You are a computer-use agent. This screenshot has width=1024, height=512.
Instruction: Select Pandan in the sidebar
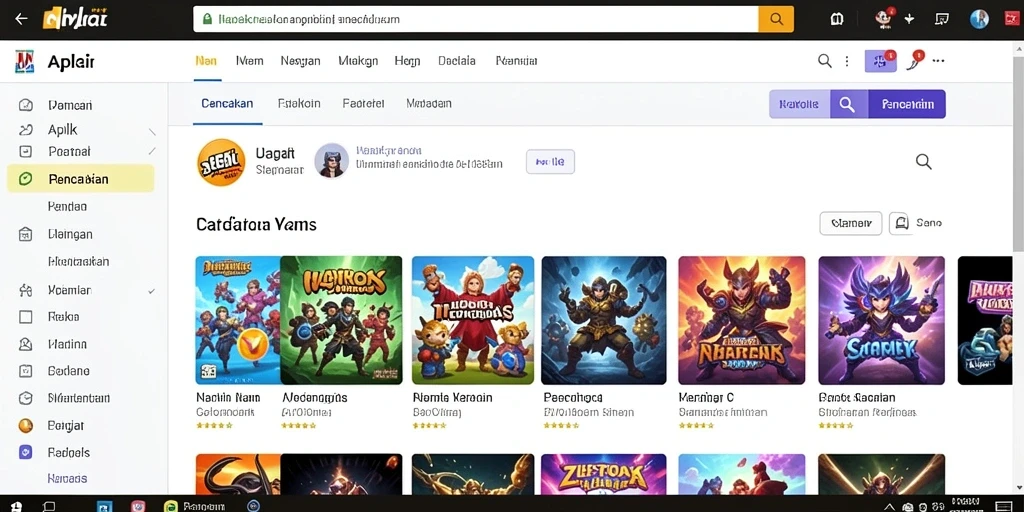67,206
